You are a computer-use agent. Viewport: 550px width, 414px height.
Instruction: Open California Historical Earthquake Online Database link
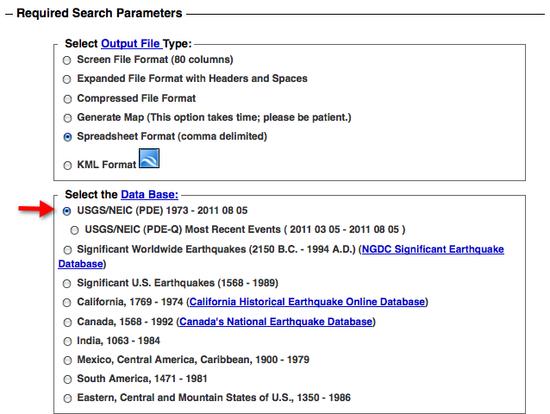pos(307,302)
